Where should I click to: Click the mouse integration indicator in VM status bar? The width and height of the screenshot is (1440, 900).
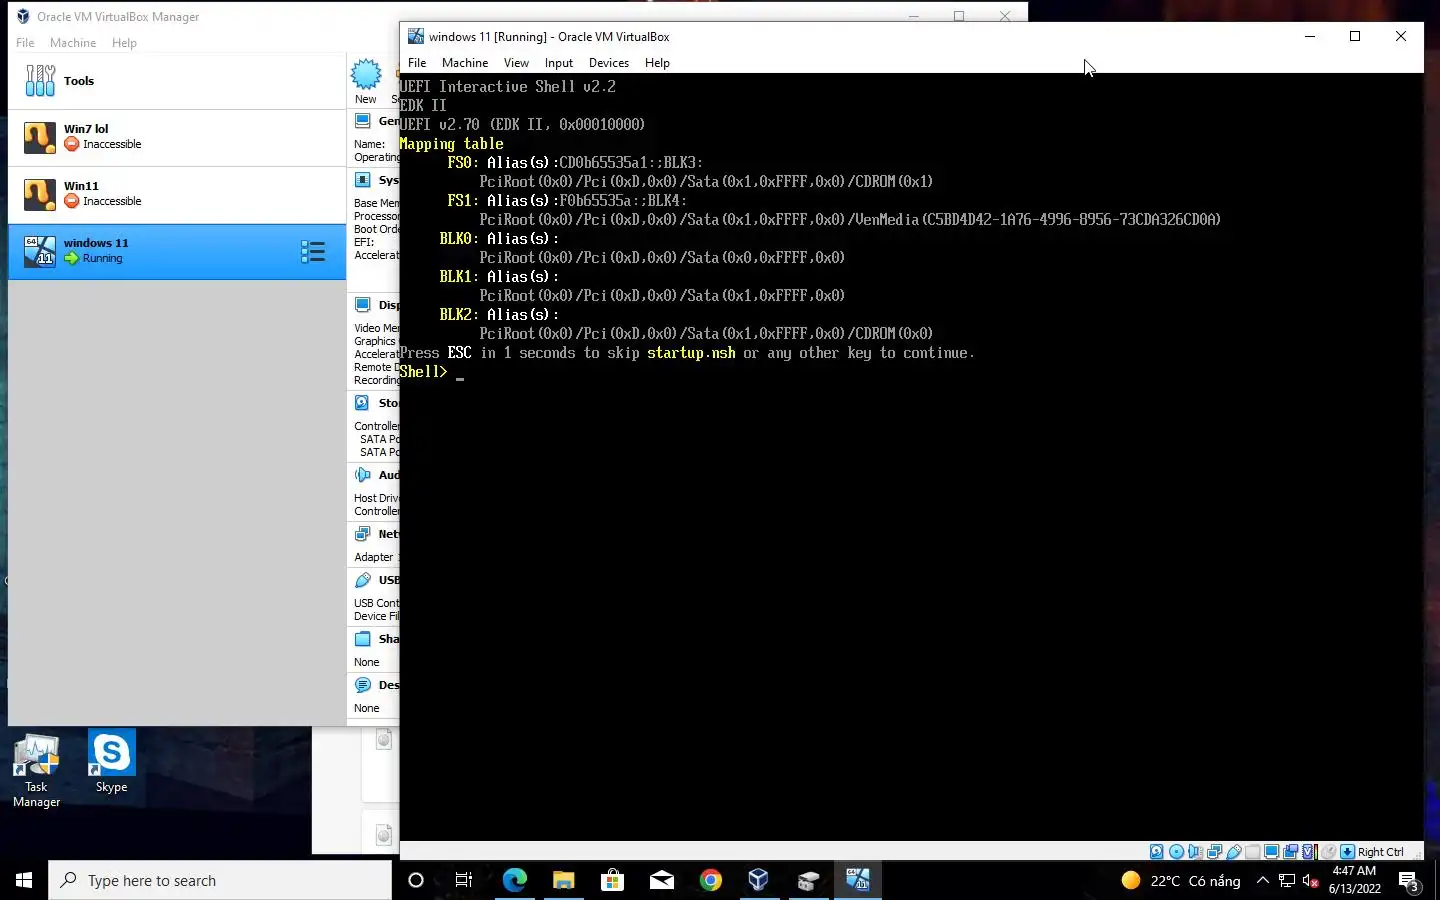[x=1328, y=852]
